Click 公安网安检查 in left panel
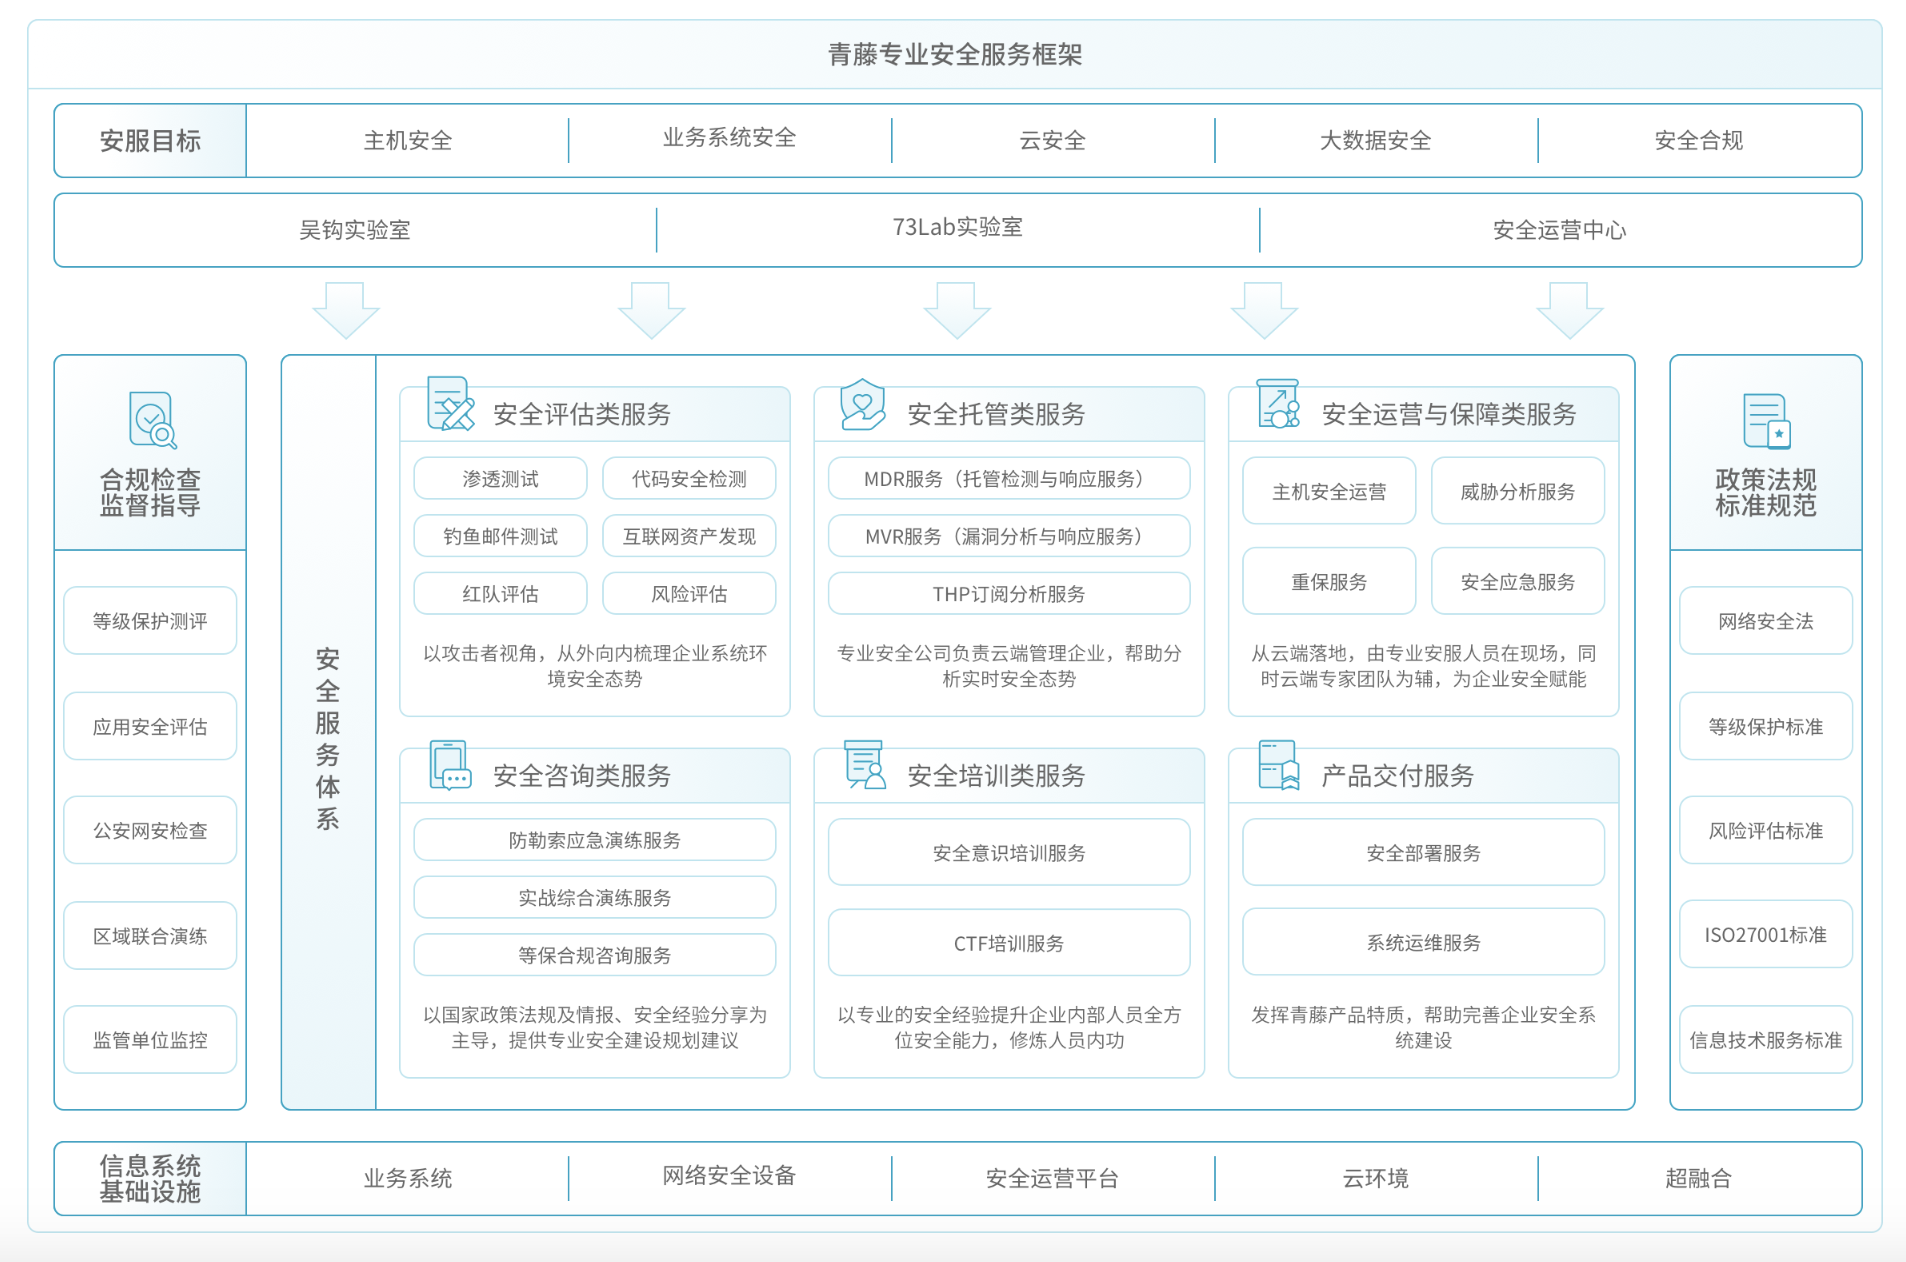1906x1262 pixels. click(150, 830)
